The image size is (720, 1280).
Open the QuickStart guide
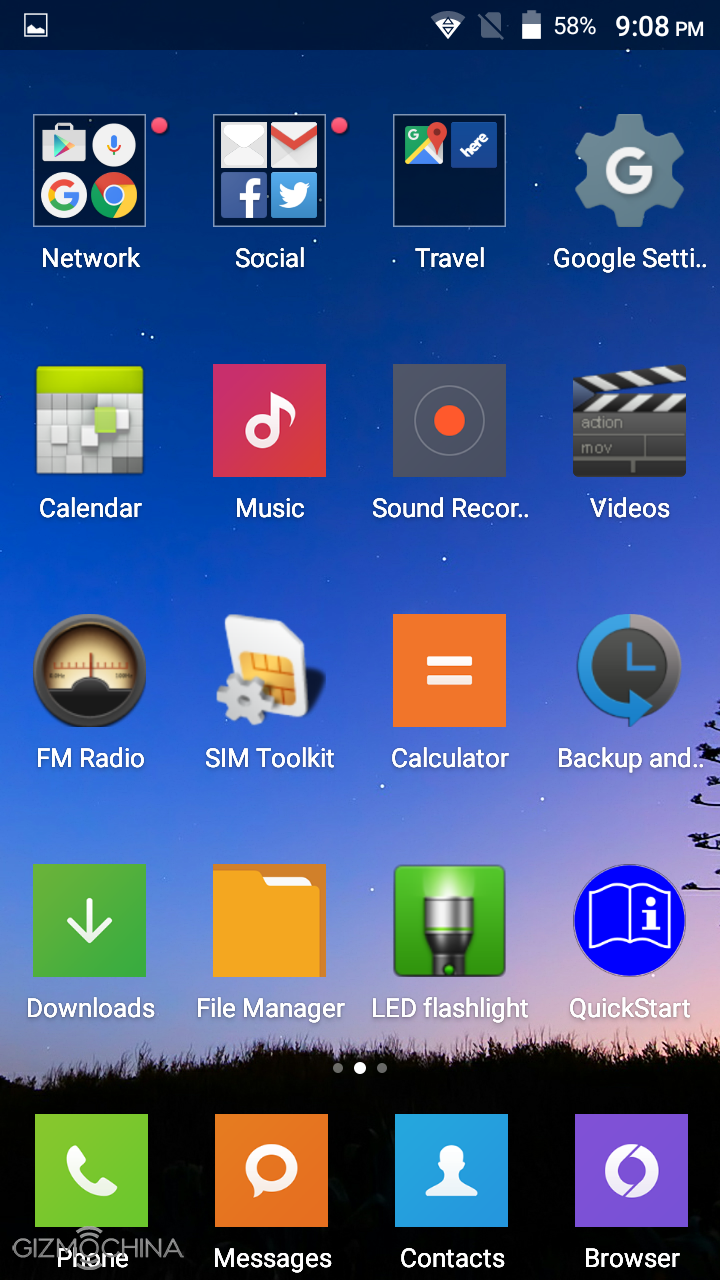tap(629, 920)
